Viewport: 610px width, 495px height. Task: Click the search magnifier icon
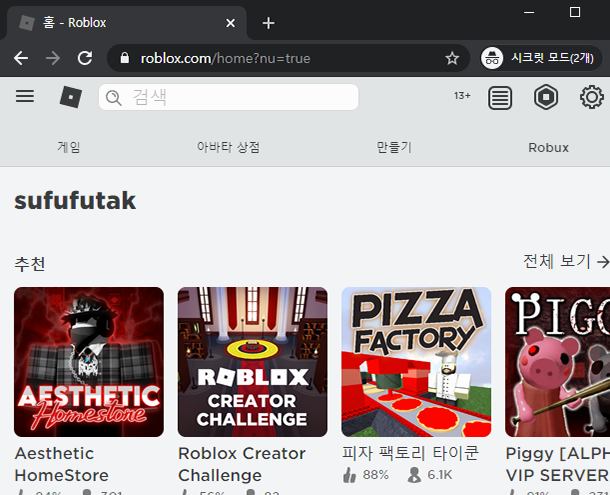[114, 98]
